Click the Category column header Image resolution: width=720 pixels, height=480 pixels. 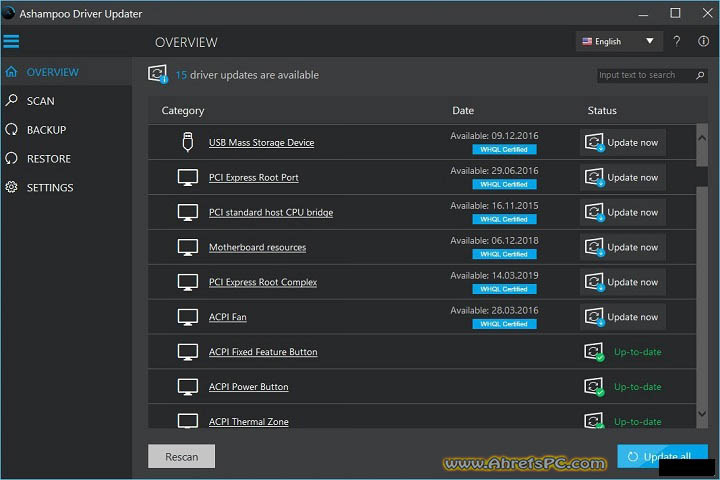(183, 111)
